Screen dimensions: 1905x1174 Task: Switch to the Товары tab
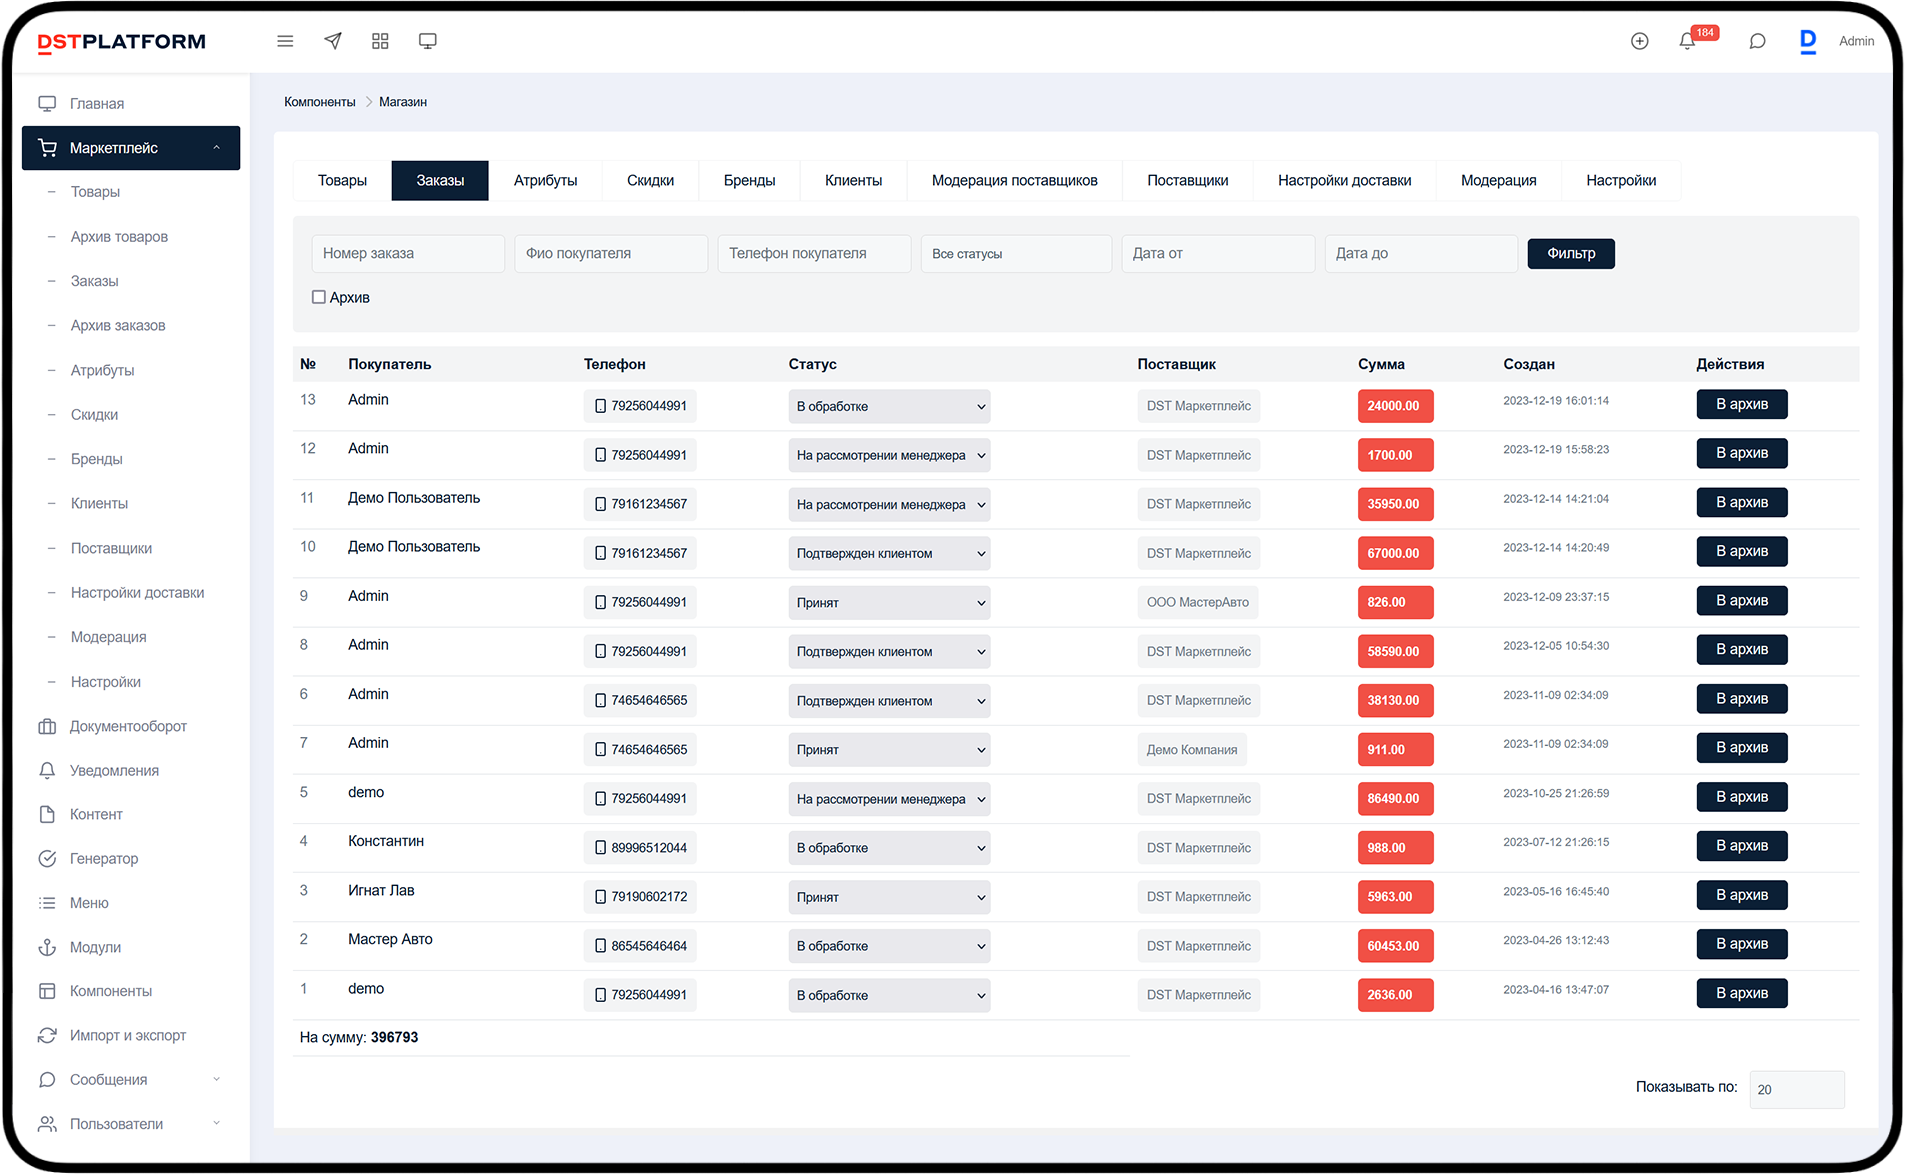point(342,180)
